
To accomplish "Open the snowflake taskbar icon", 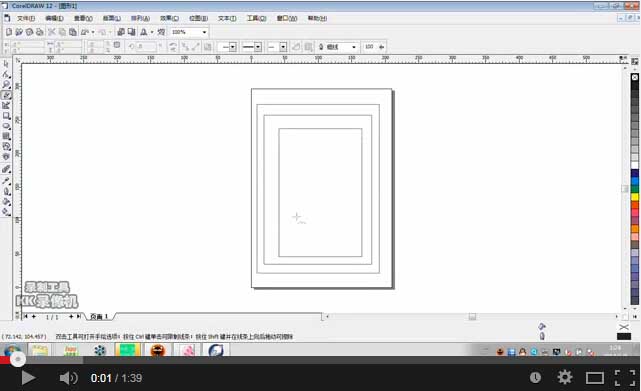I will click(100, 350).
